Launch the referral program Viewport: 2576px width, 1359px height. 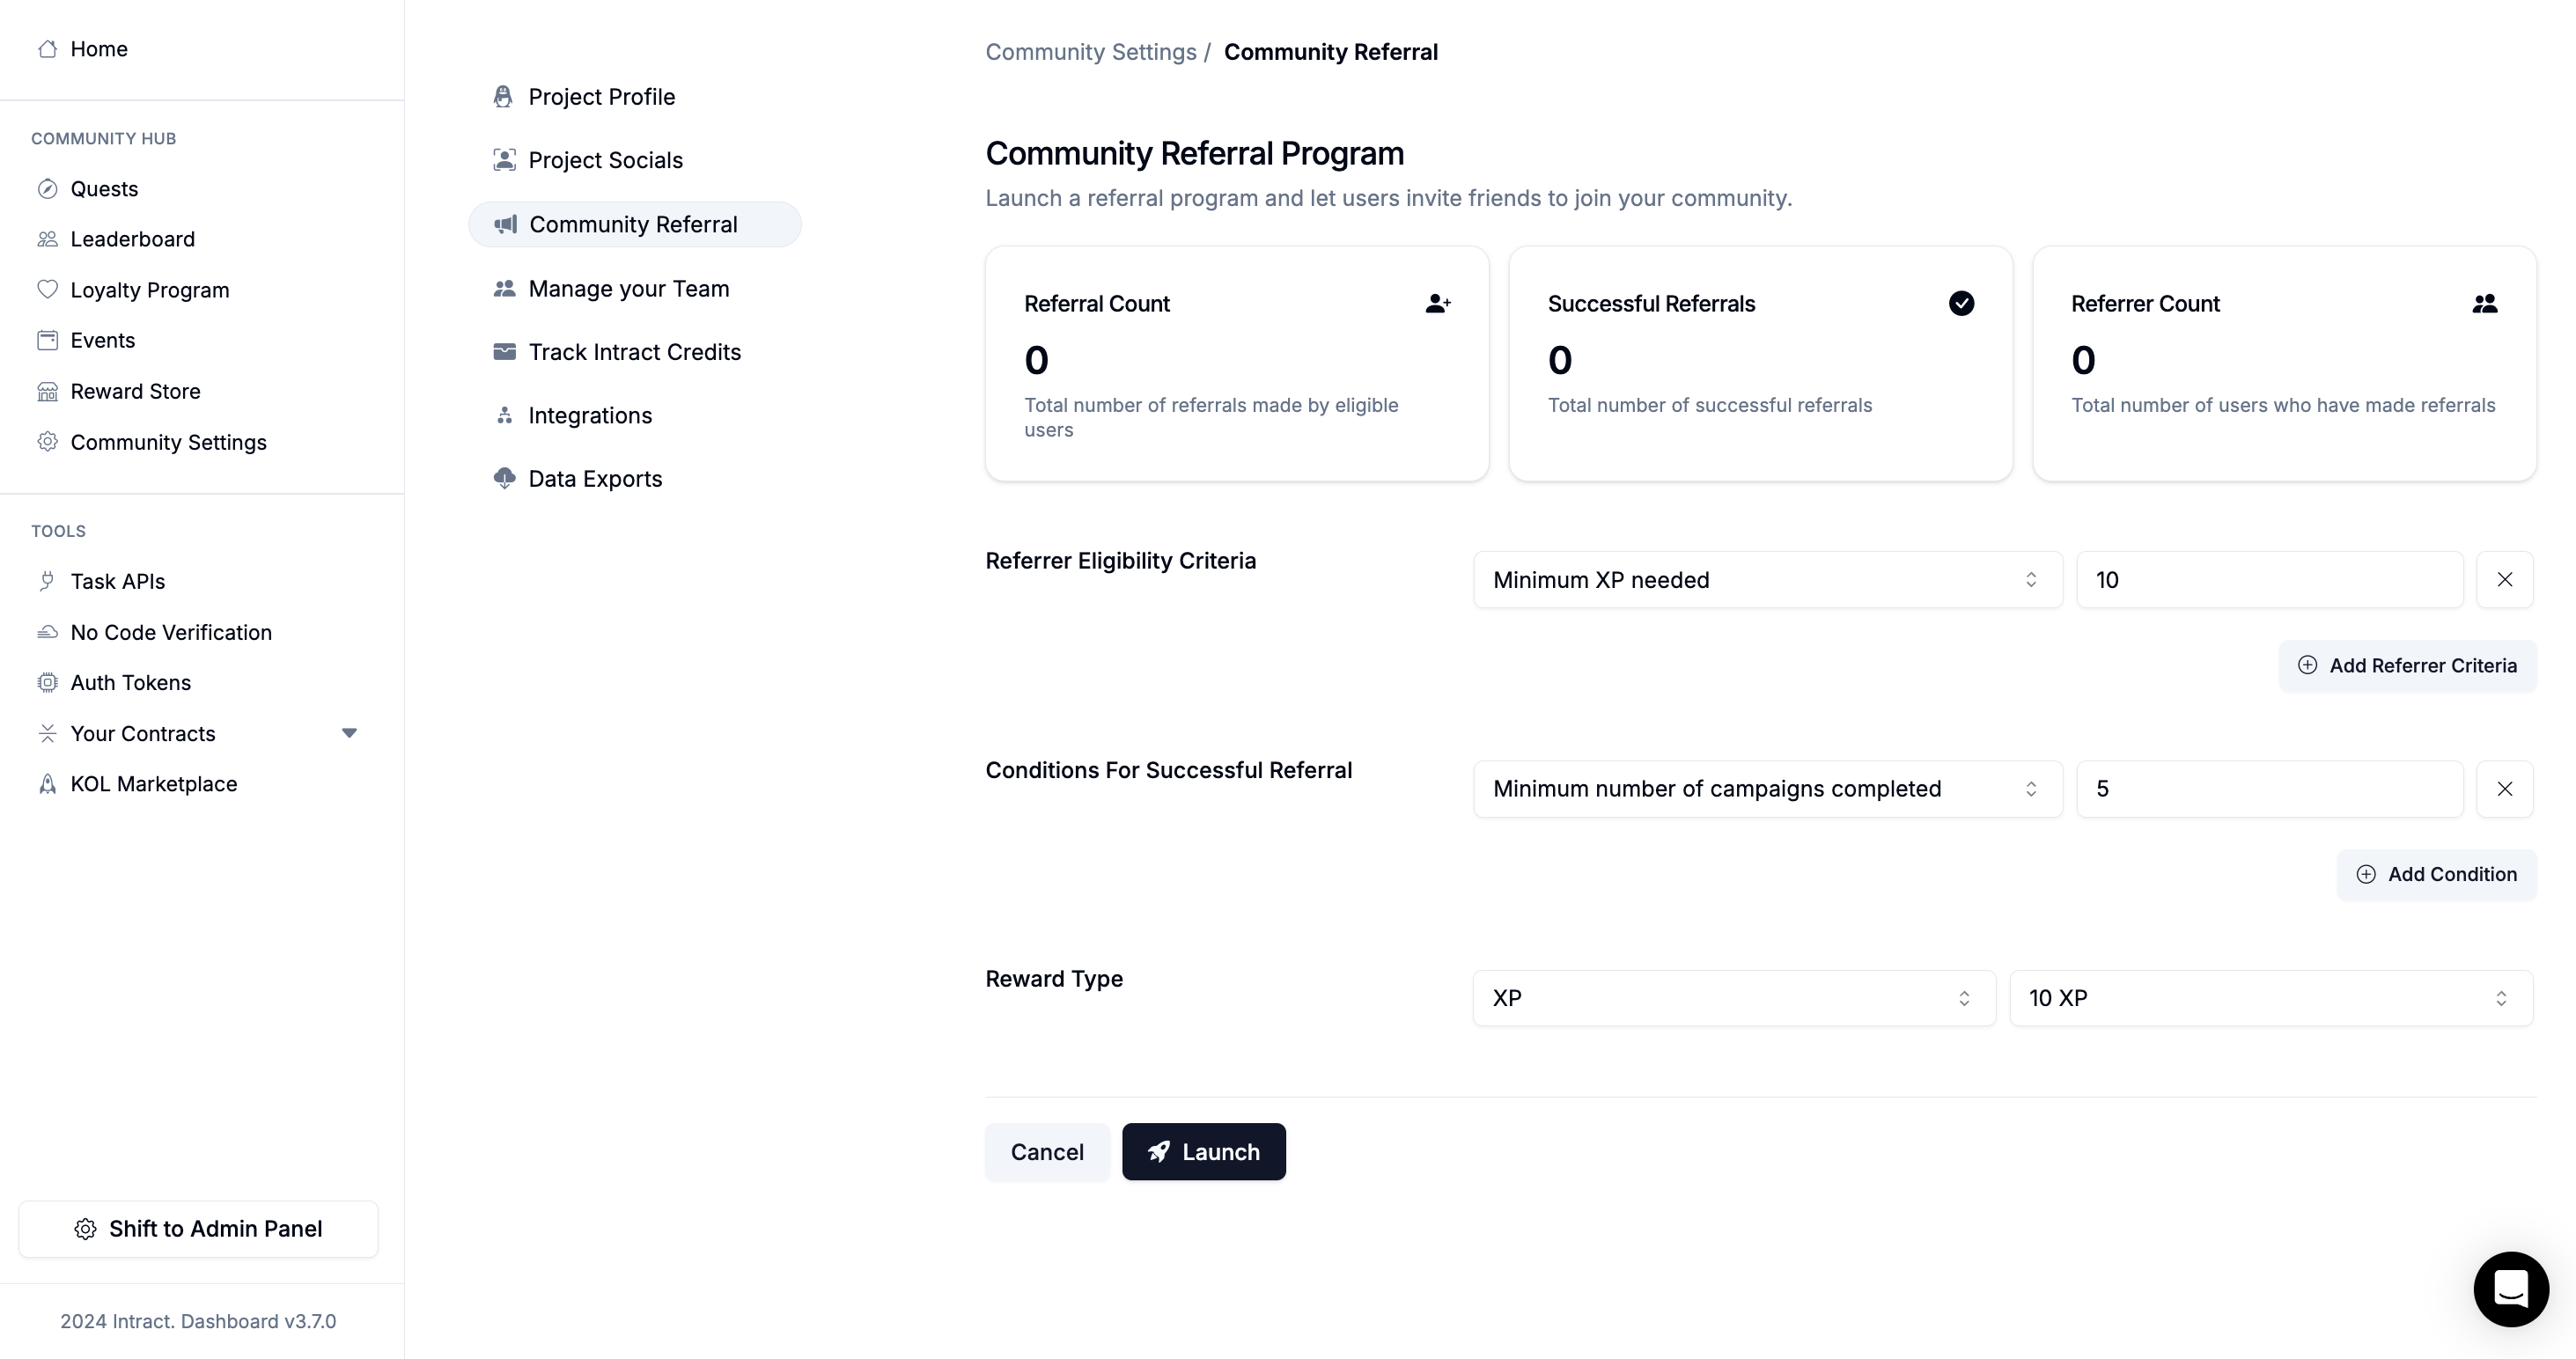click(x=1203, y=1152)
